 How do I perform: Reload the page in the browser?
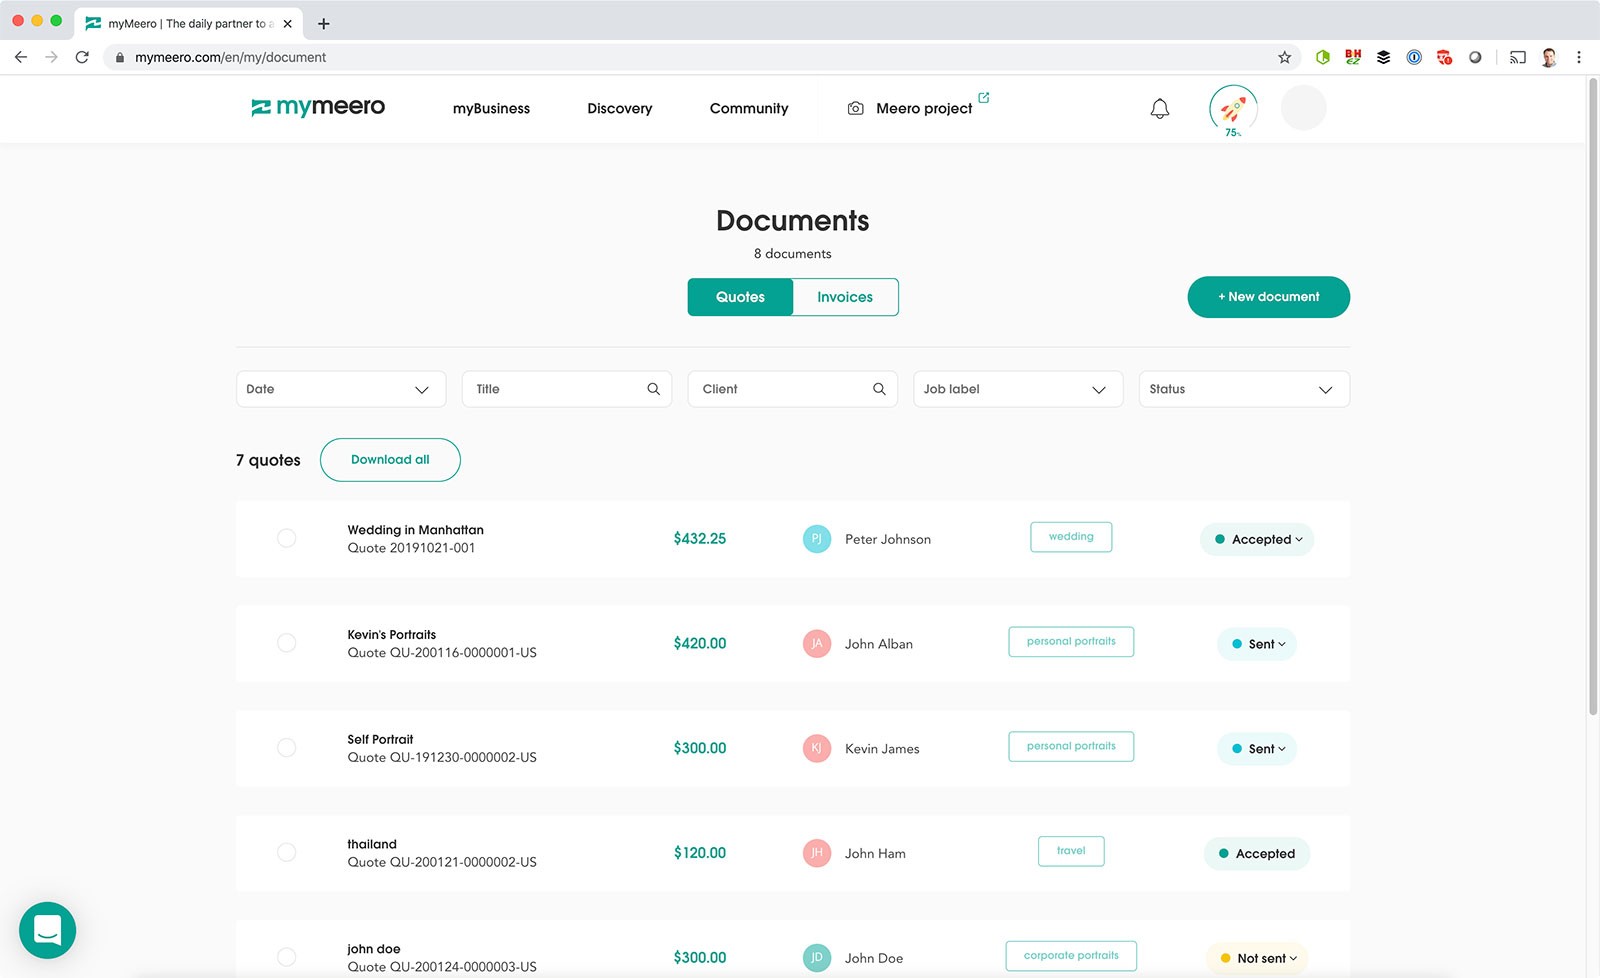pos(82,57)
